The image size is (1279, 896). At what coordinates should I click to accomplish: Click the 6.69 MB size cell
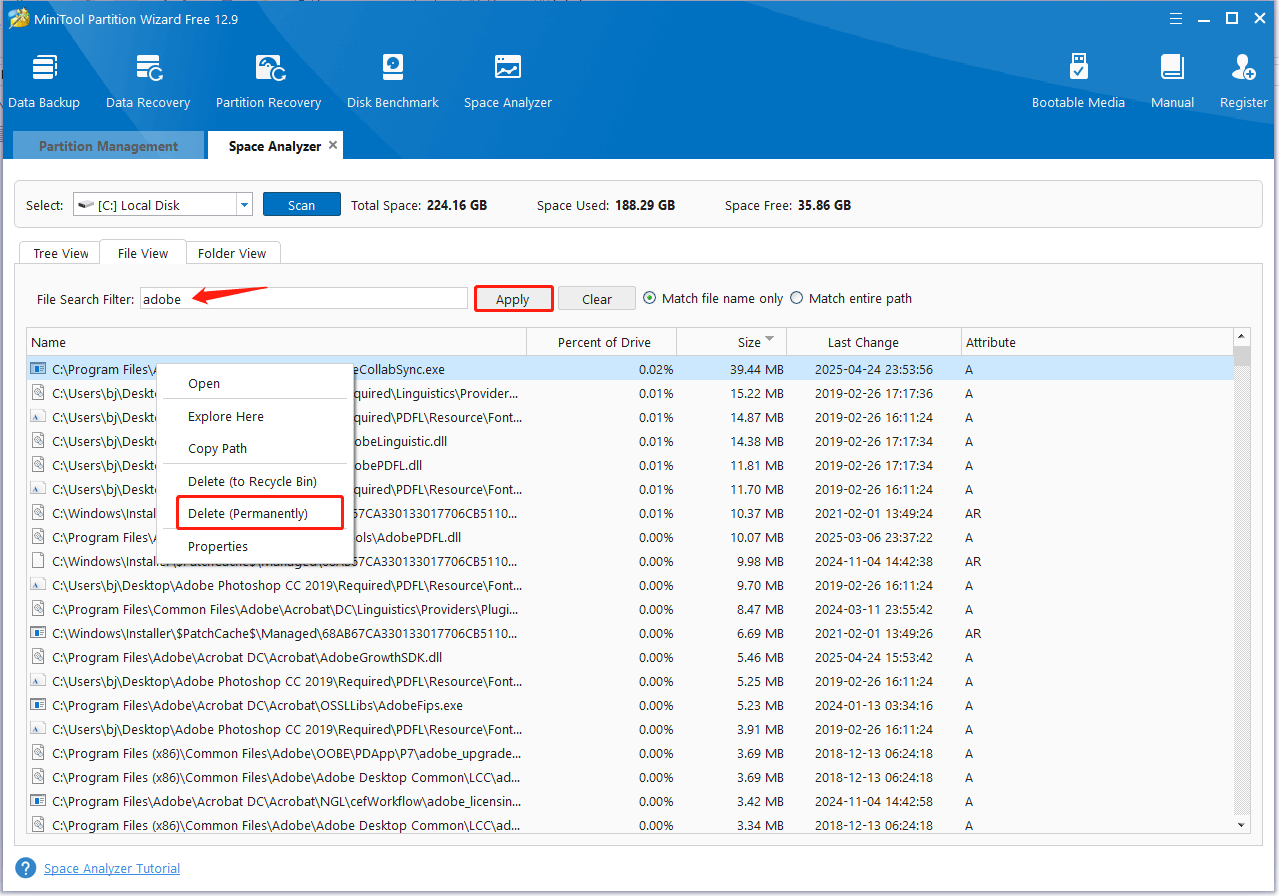point(759,633)
